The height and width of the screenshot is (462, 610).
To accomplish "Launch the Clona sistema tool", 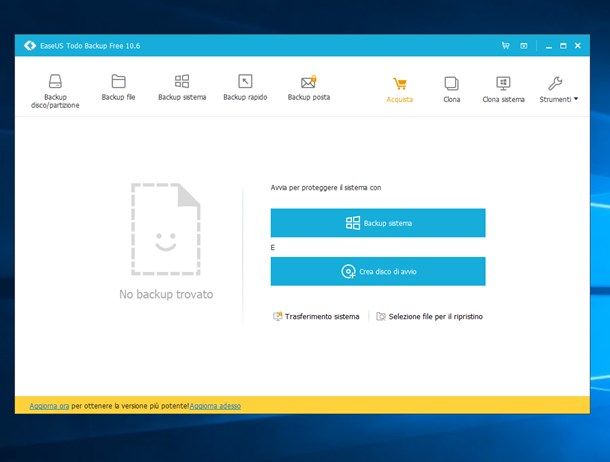I will (503, 89).
